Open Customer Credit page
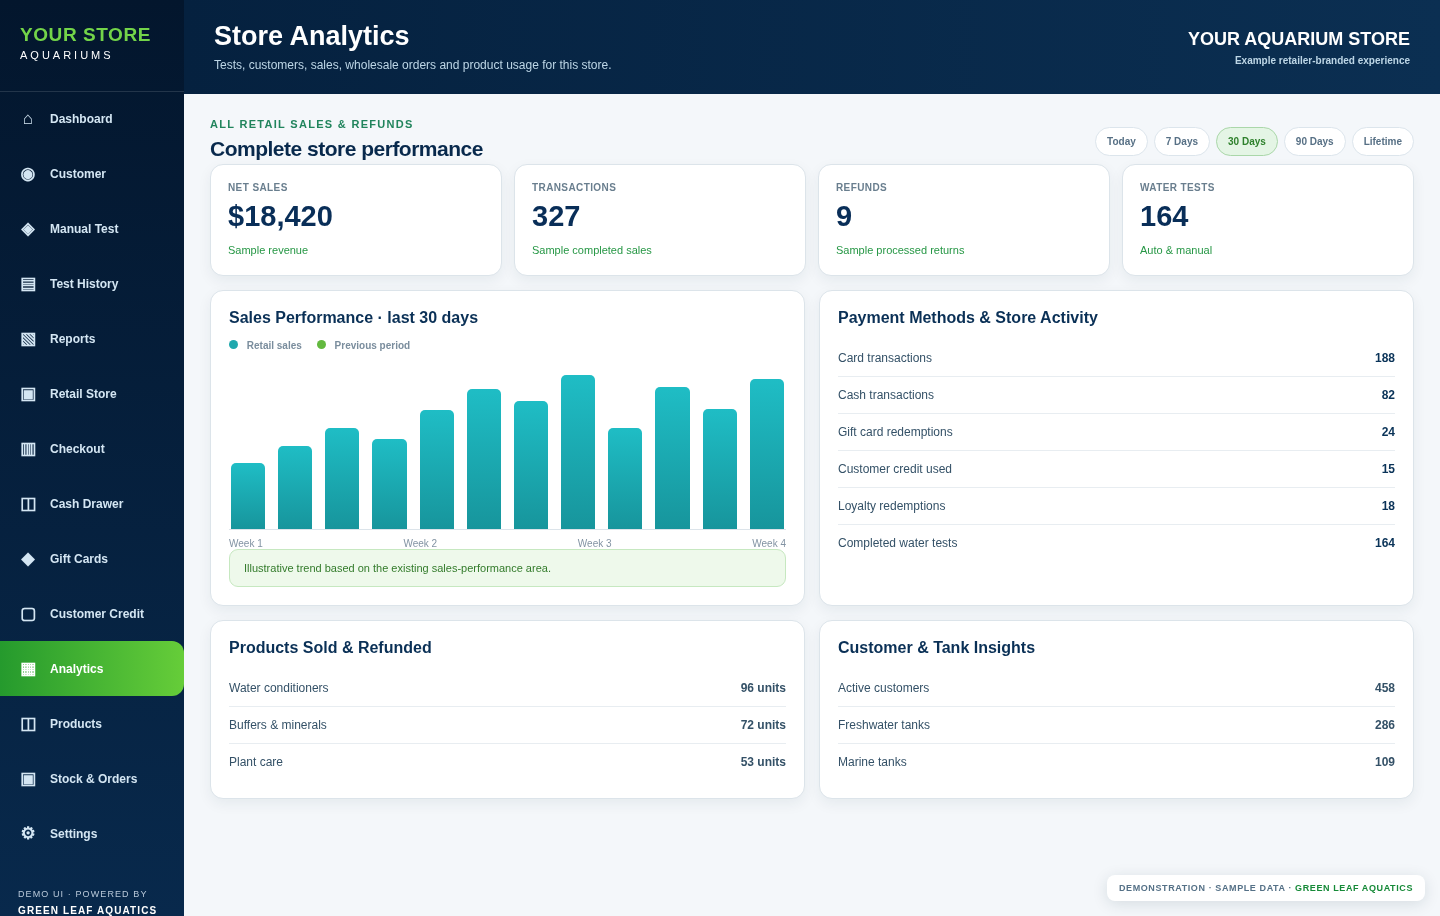1440x916 pixels. click(92, 614)
